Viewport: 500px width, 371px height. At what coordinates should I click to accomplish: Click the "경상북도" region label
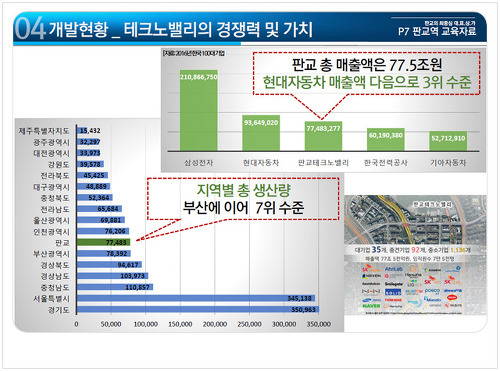coord(55,265)
